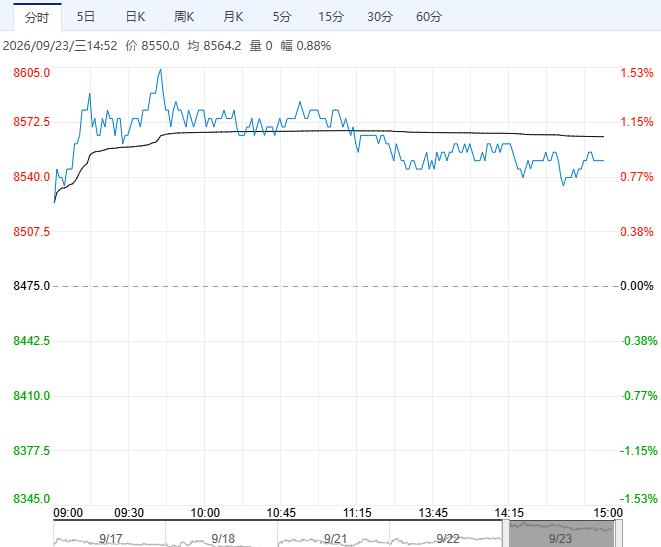Image resolution: width=661 pixels, height=547 pixels.
Task: Click the 10:45 time axis label
Action: click(x=281, y=513)
